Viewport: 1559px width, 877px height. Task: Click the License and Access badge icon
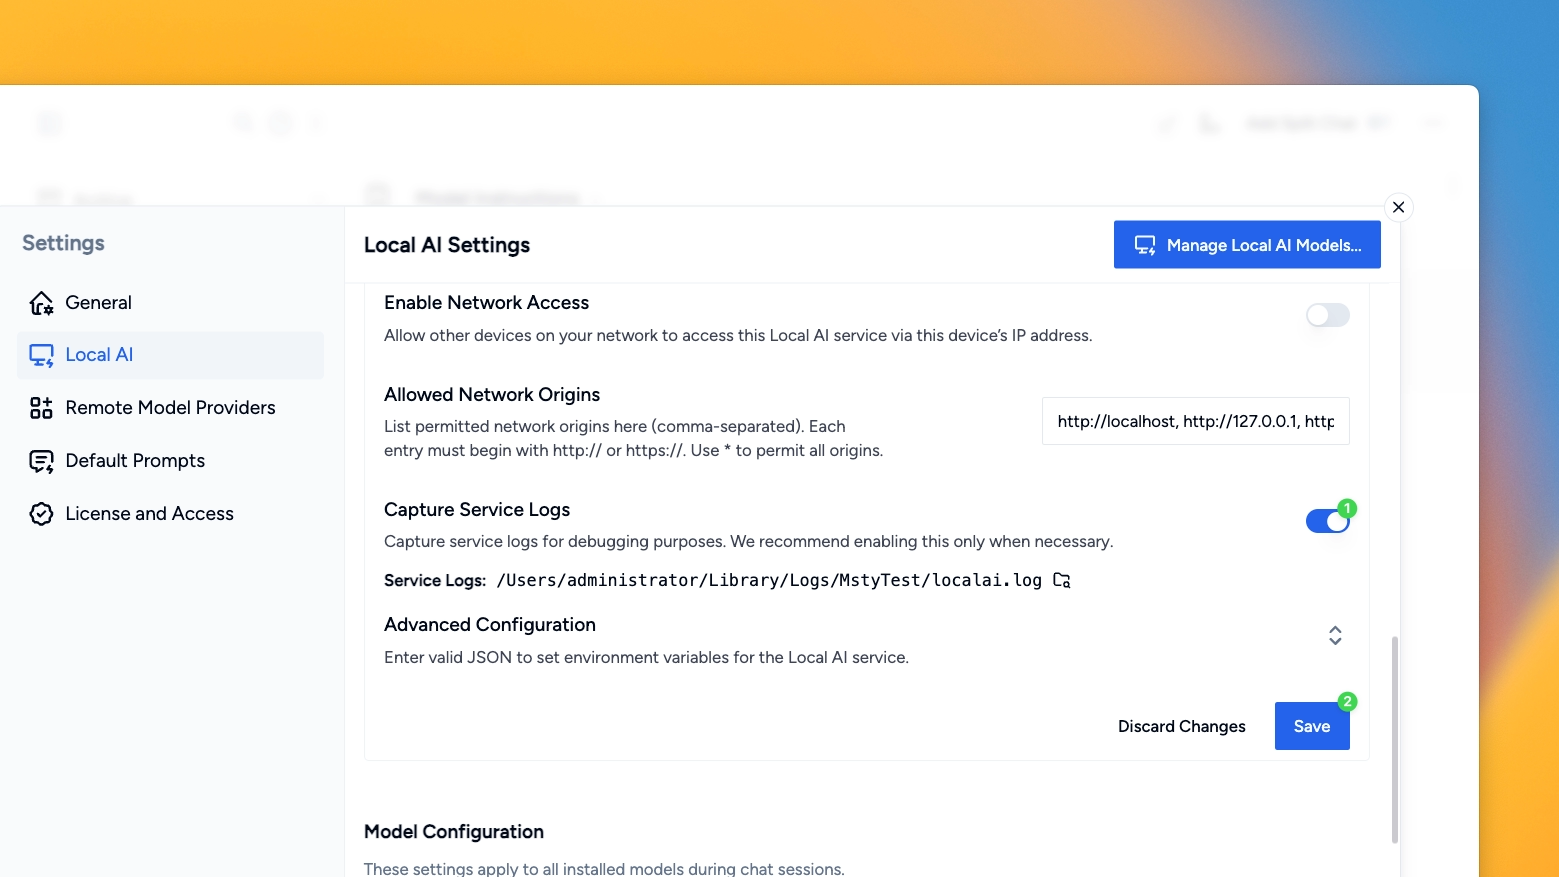coord(41,513)
